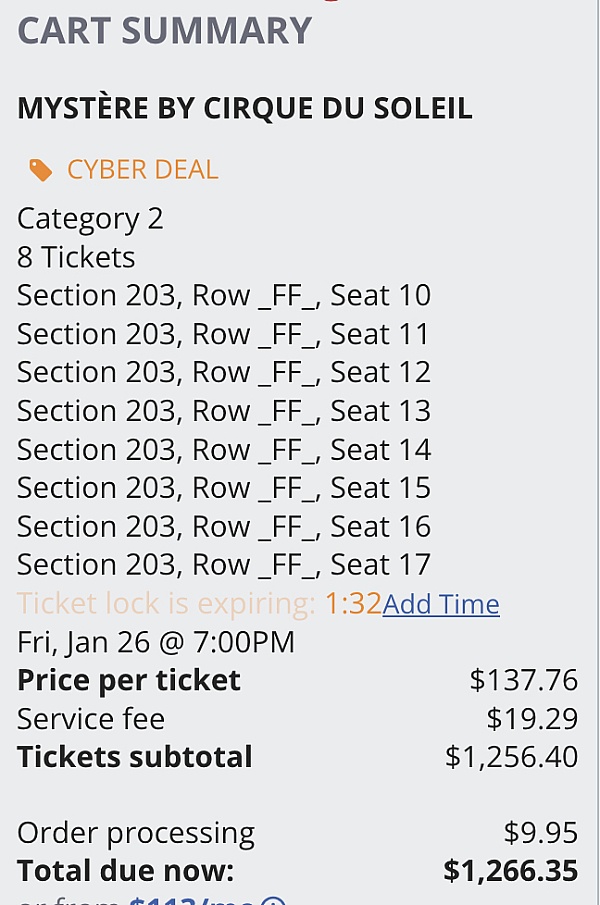Screen dimensions: 600x905
Task: Click the info icon beside monthly payment
Action: click(x=273, y=901)
